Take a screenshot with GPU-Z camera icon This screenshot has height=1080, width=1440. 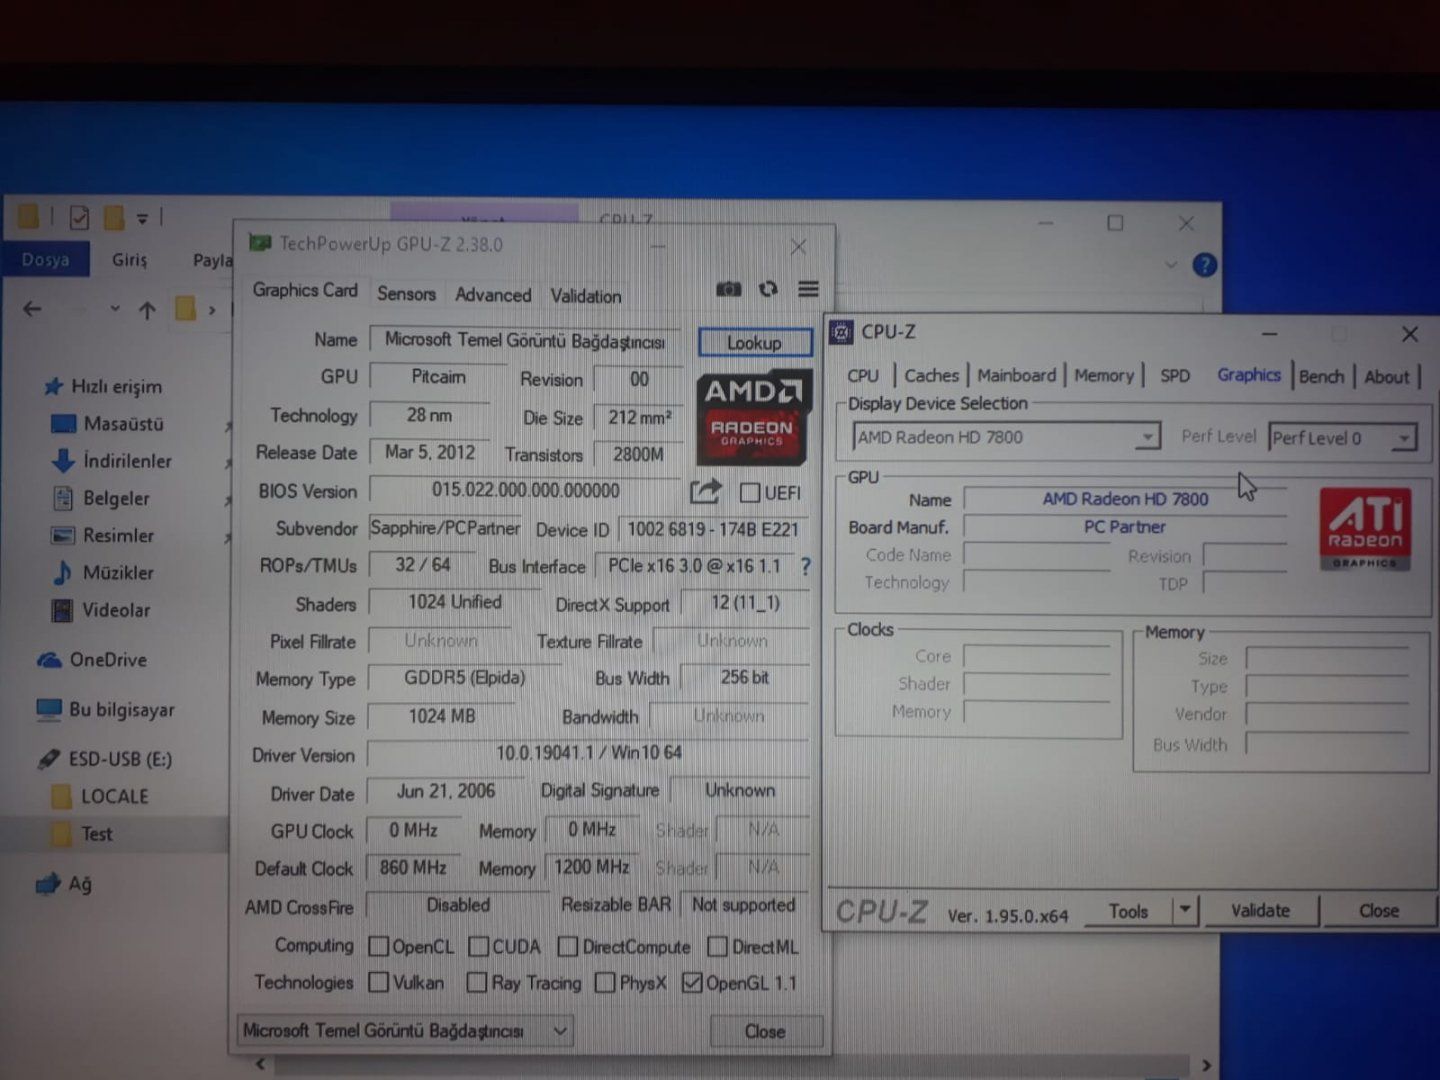[x=728, y=289]
